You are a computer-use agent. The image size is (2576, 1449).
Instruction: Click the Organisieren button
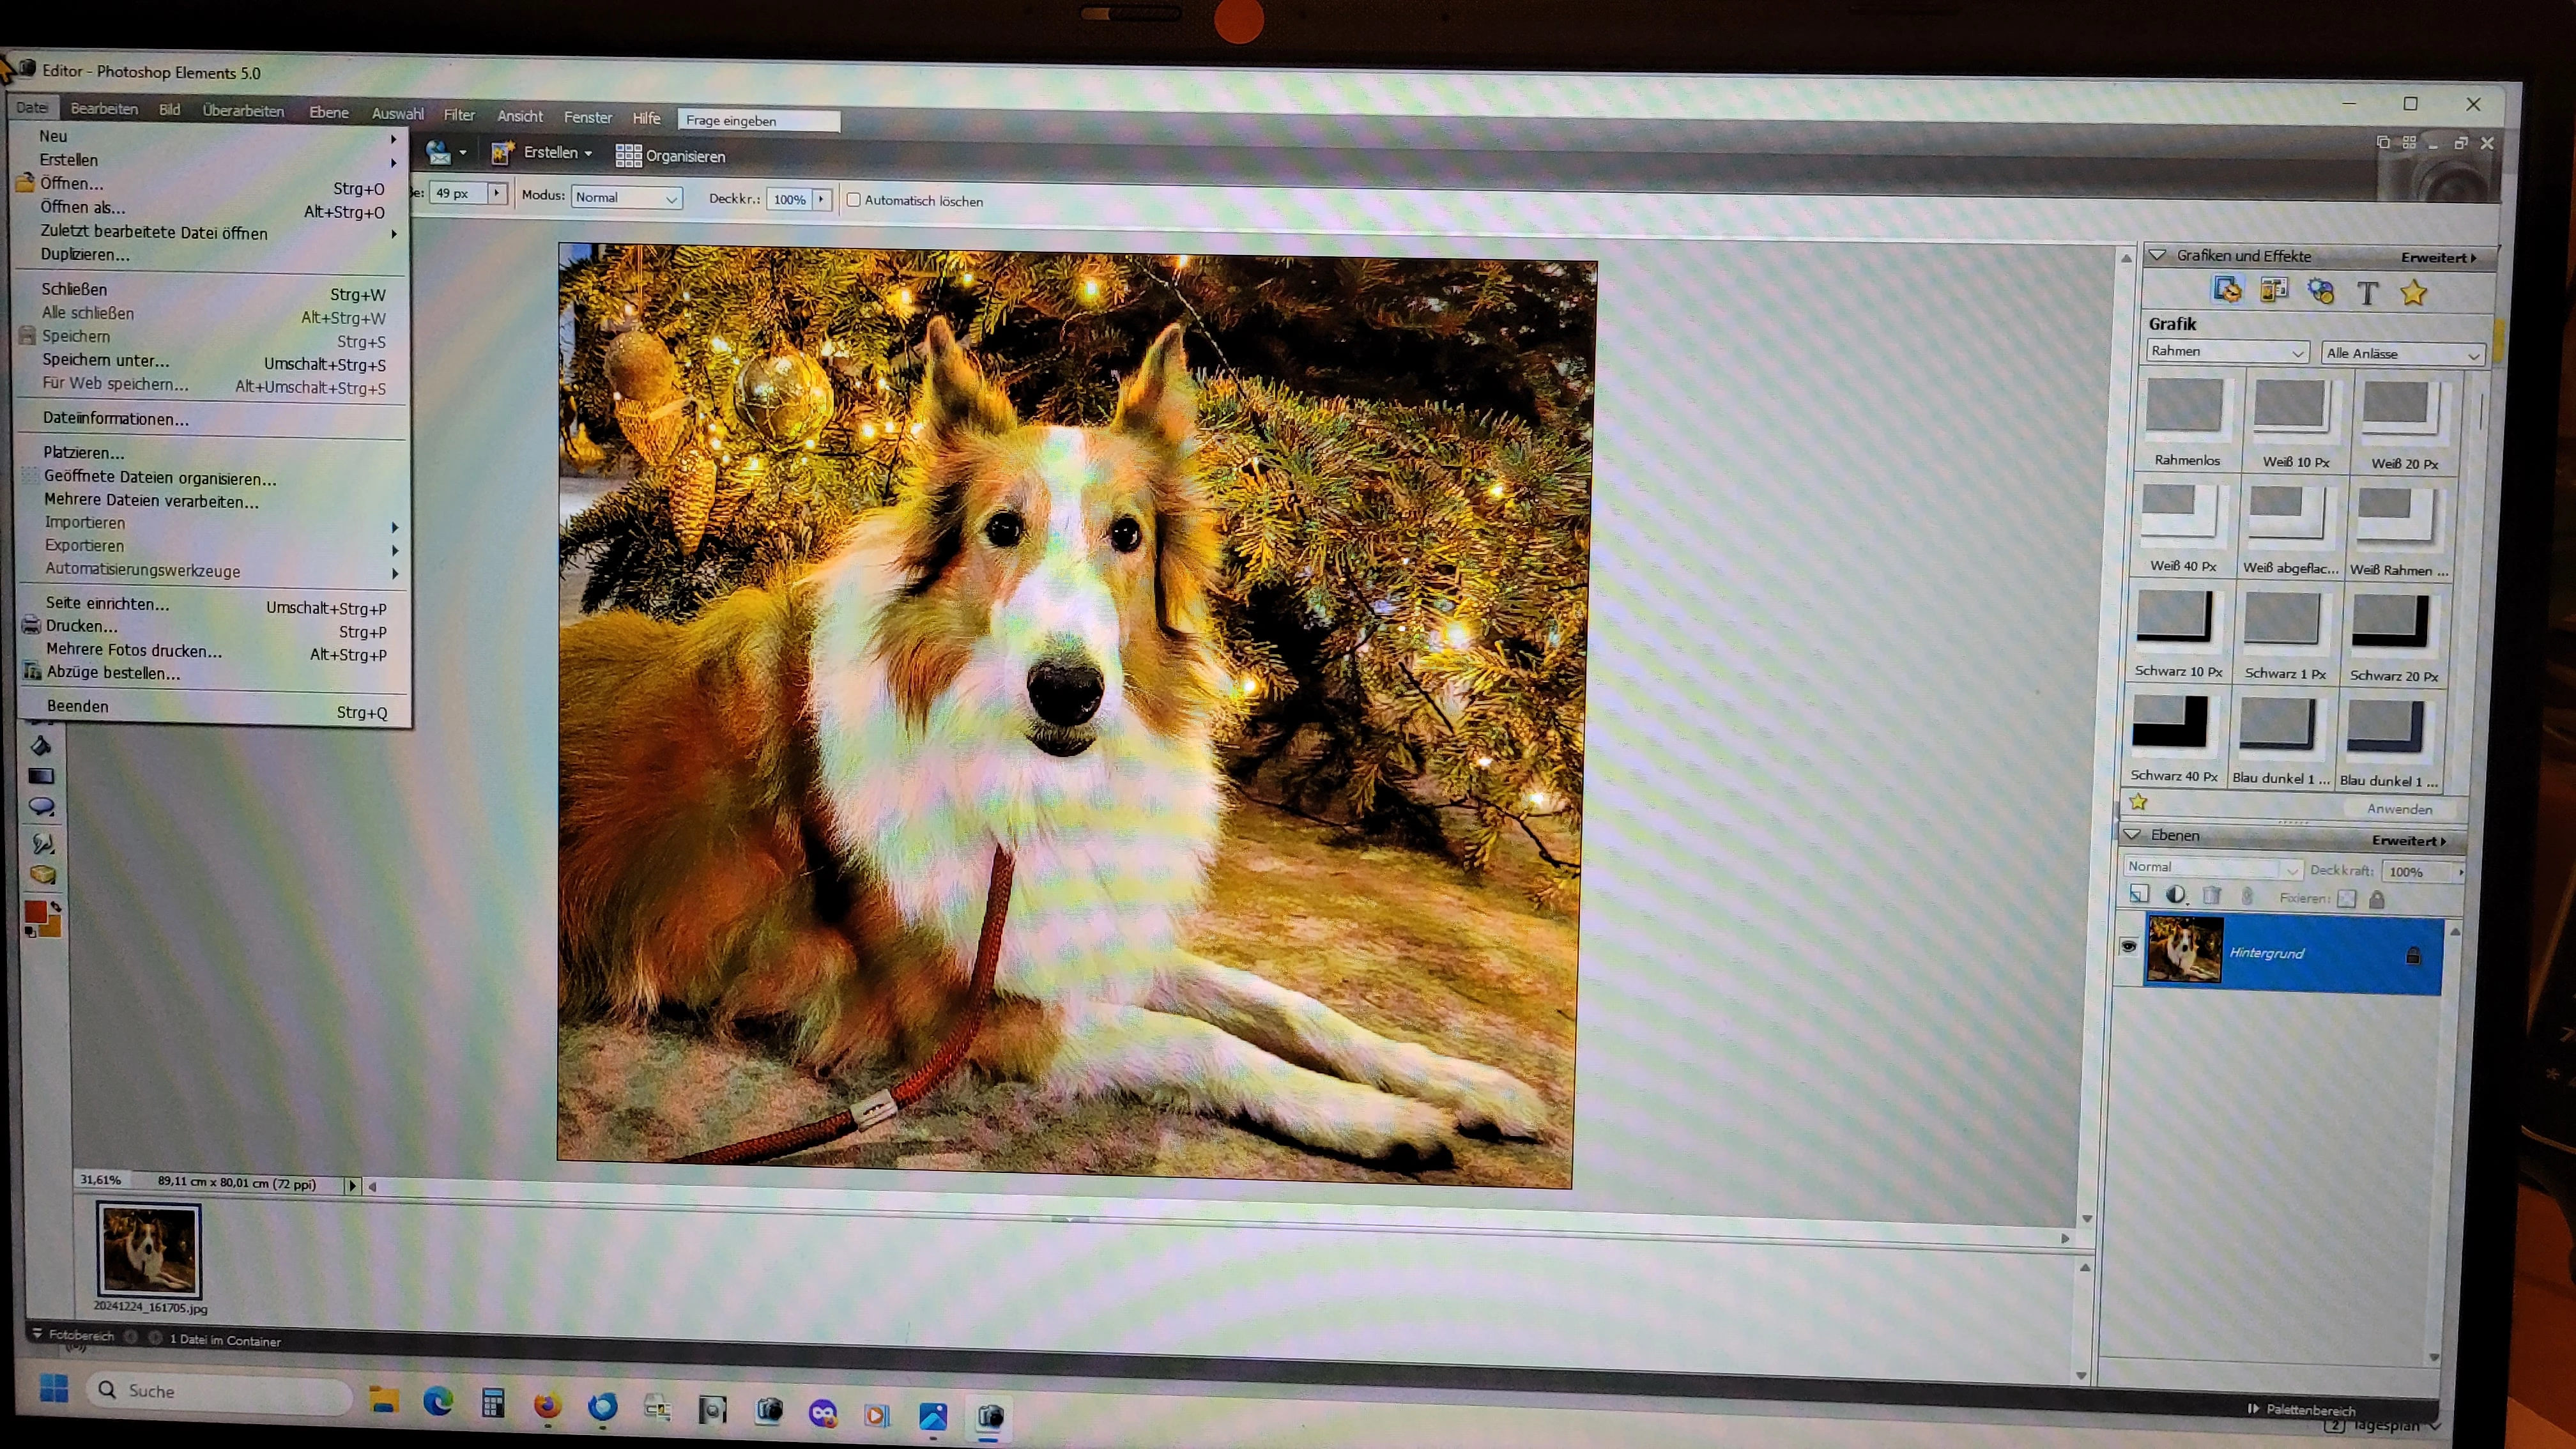pyautogui.click(x=671, y=156)
